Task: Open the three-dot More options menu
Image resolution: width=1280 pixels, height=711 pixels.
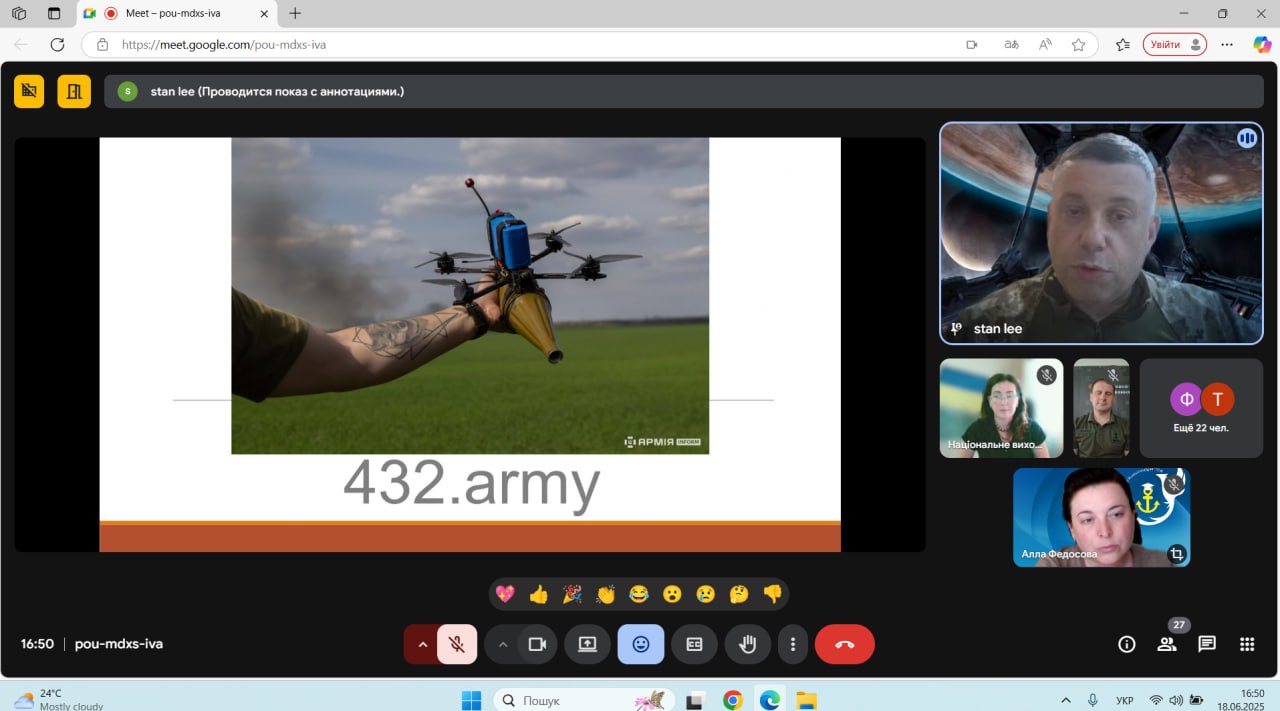Action: click(793, 644)
